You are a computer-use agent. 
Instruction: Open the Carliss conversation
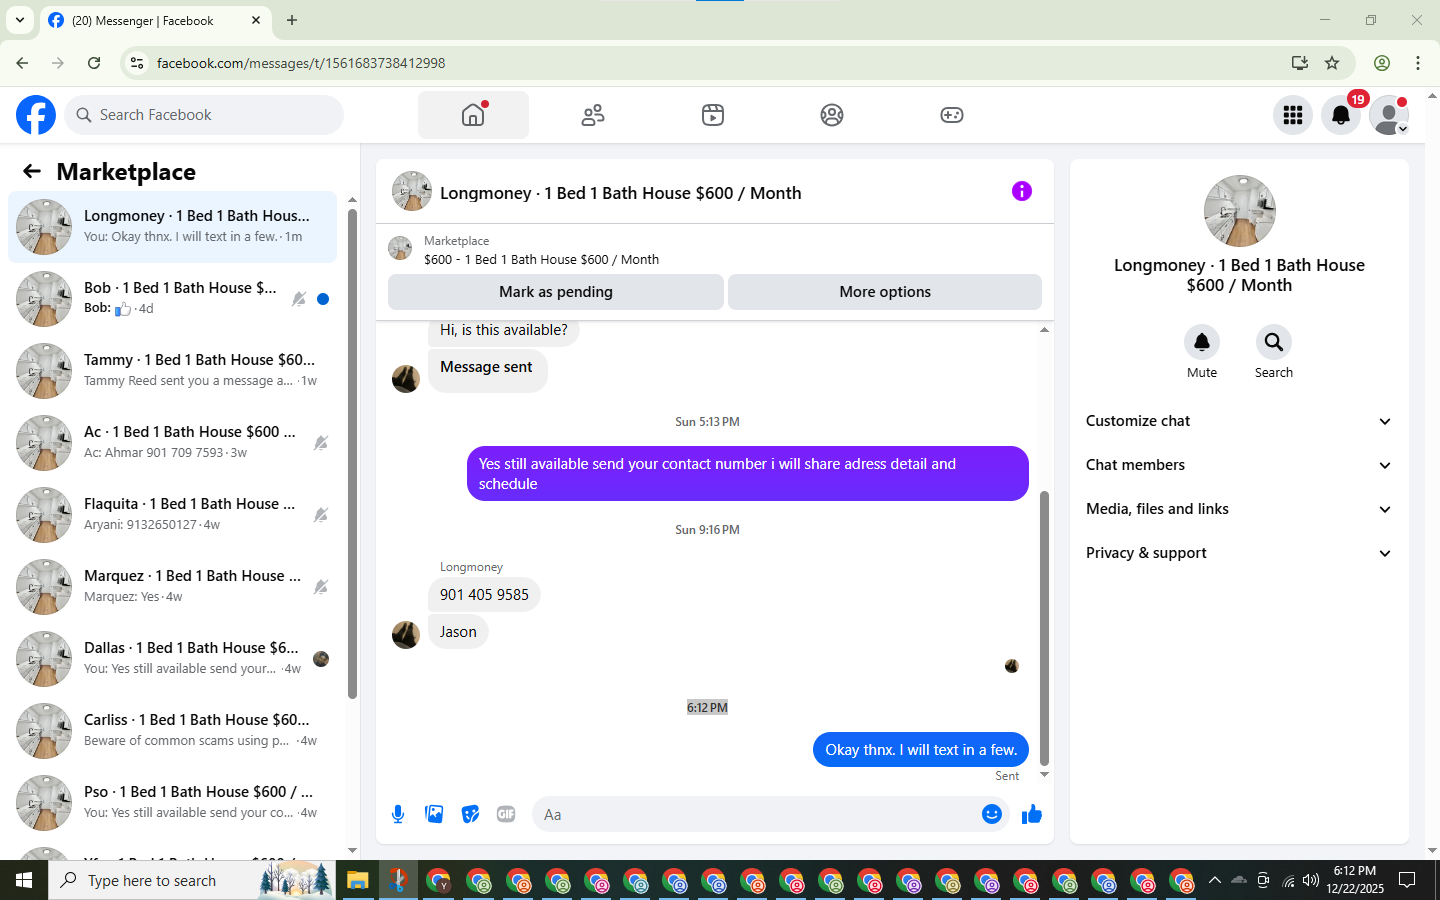172,731
